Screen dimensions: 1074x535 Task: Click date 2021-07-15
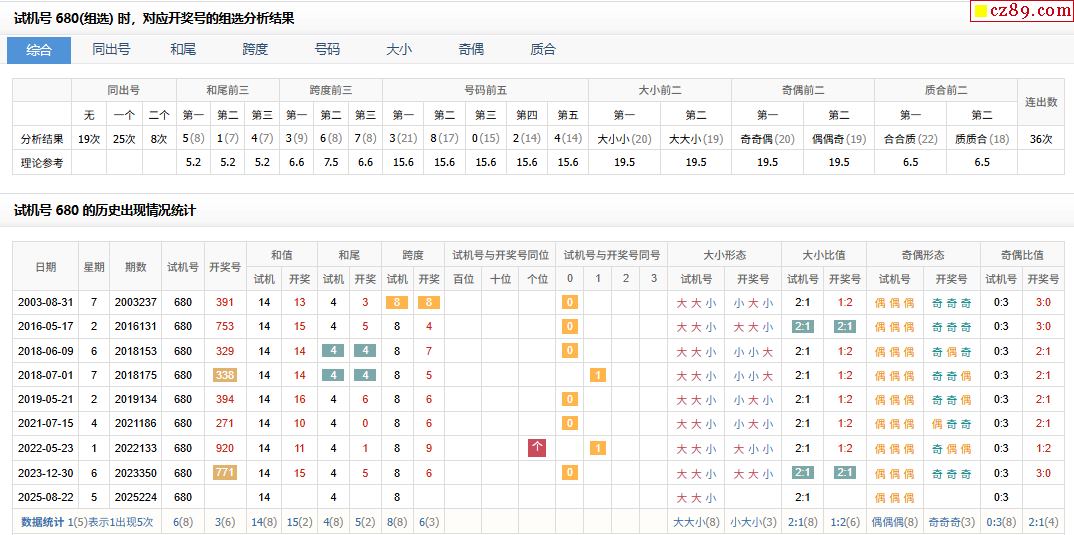tap(46, 423)
